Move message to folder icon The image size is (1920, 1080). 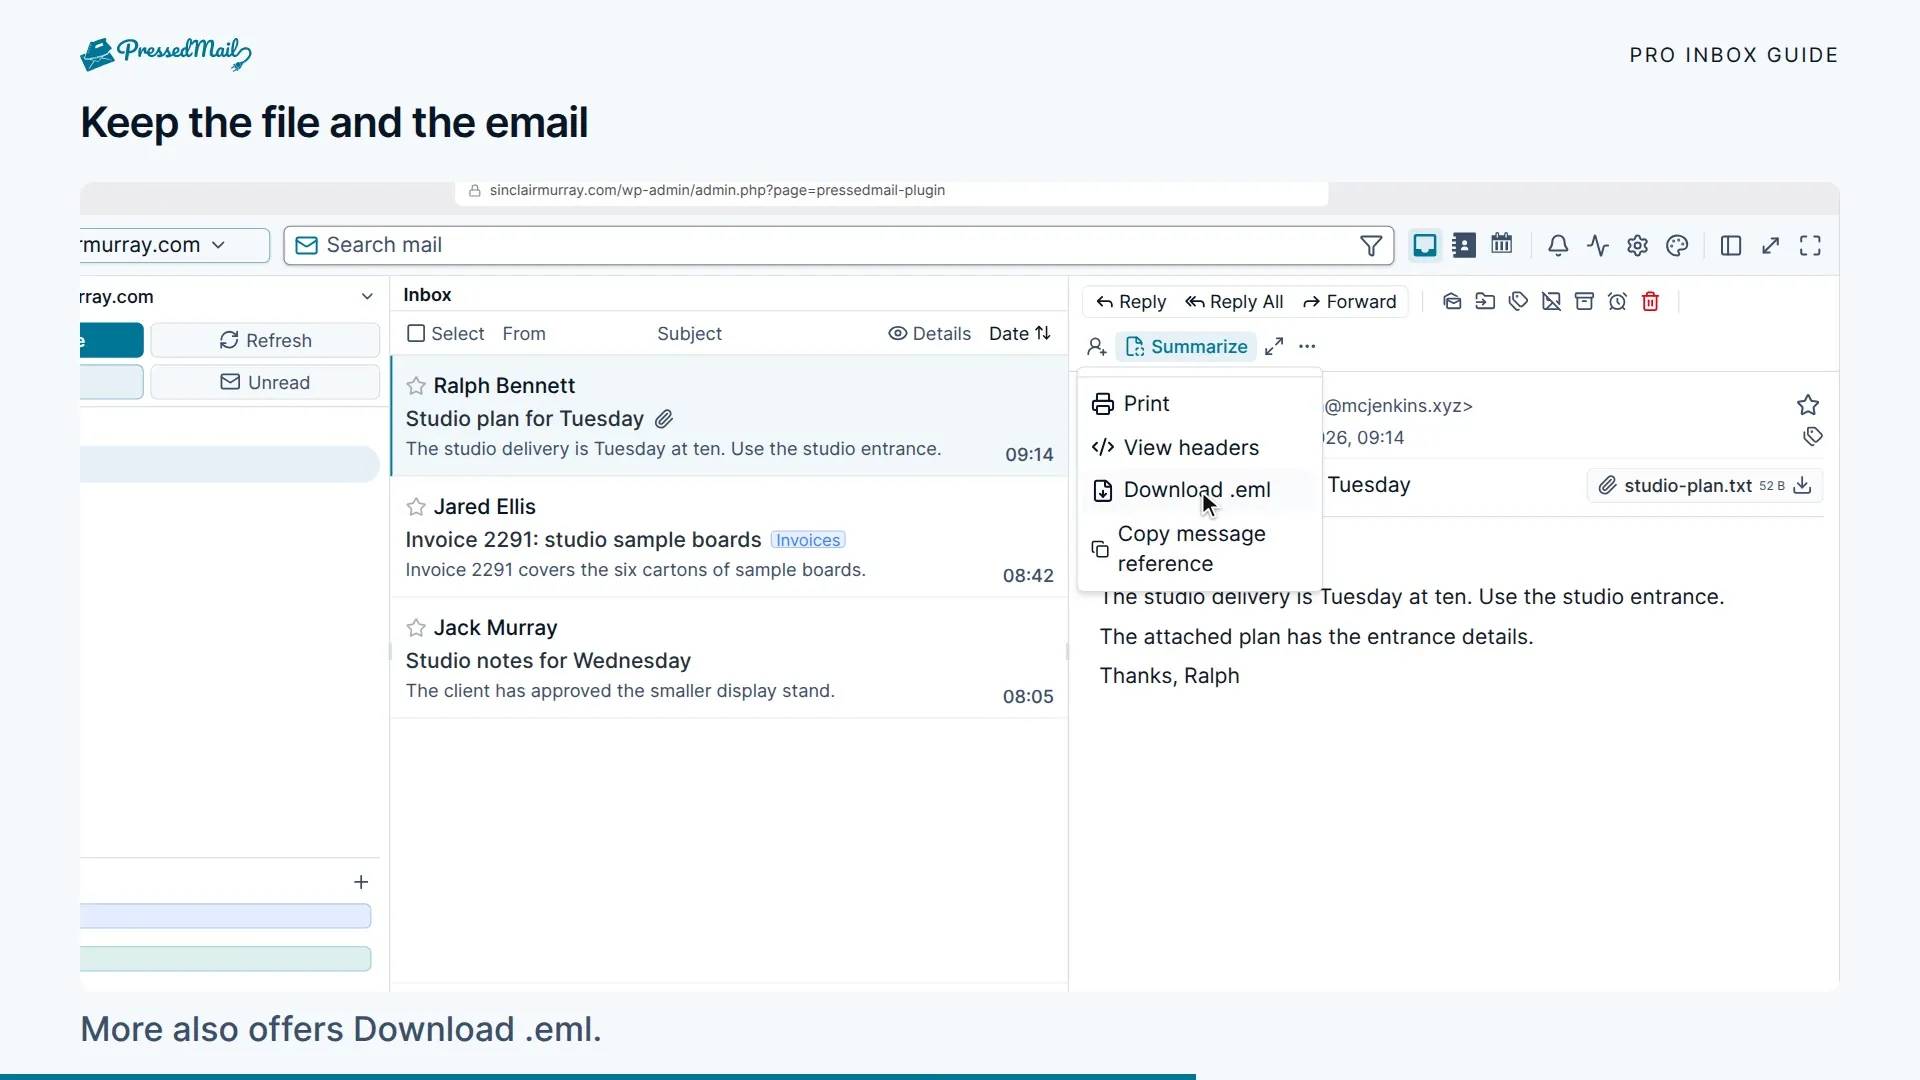pos(1485,302)
